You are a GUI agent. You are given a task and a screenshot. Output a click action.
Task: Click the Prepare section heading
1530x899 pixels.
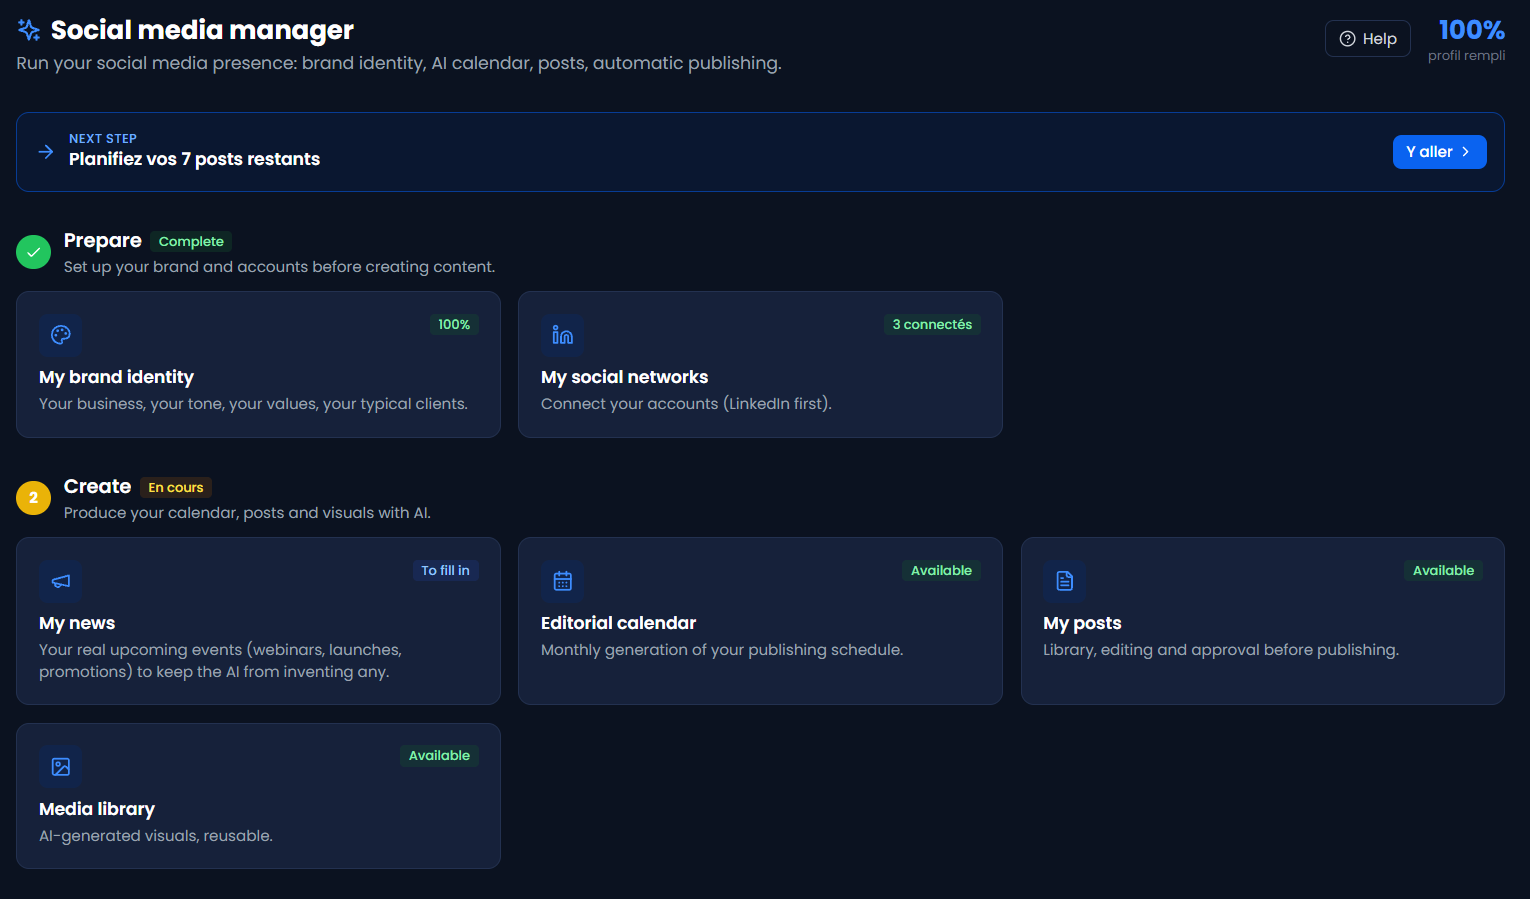tap(103, 241)
